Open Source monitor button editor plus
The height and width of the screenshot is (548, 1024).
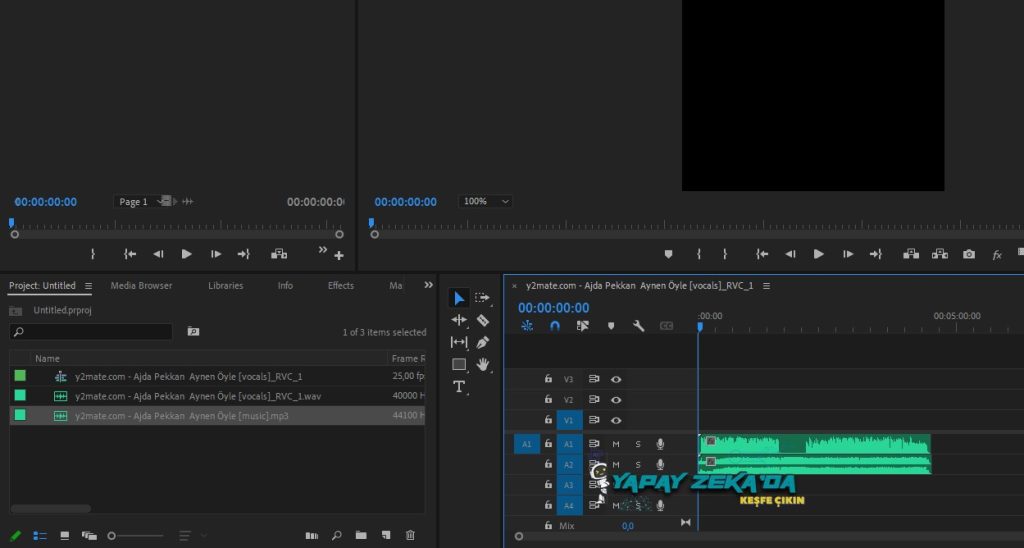(x=339, y=256)
